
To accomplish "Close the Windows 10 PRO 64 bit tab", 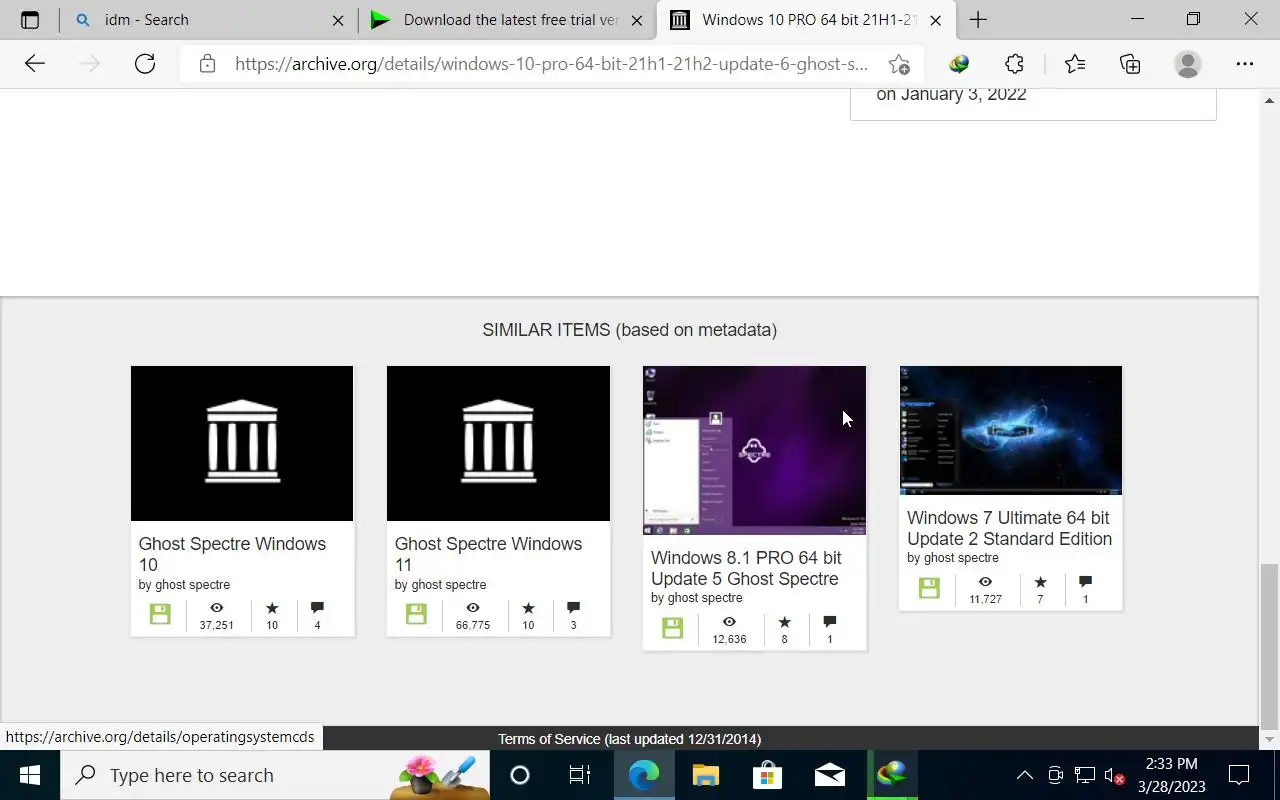I will [x=935, y=20].
